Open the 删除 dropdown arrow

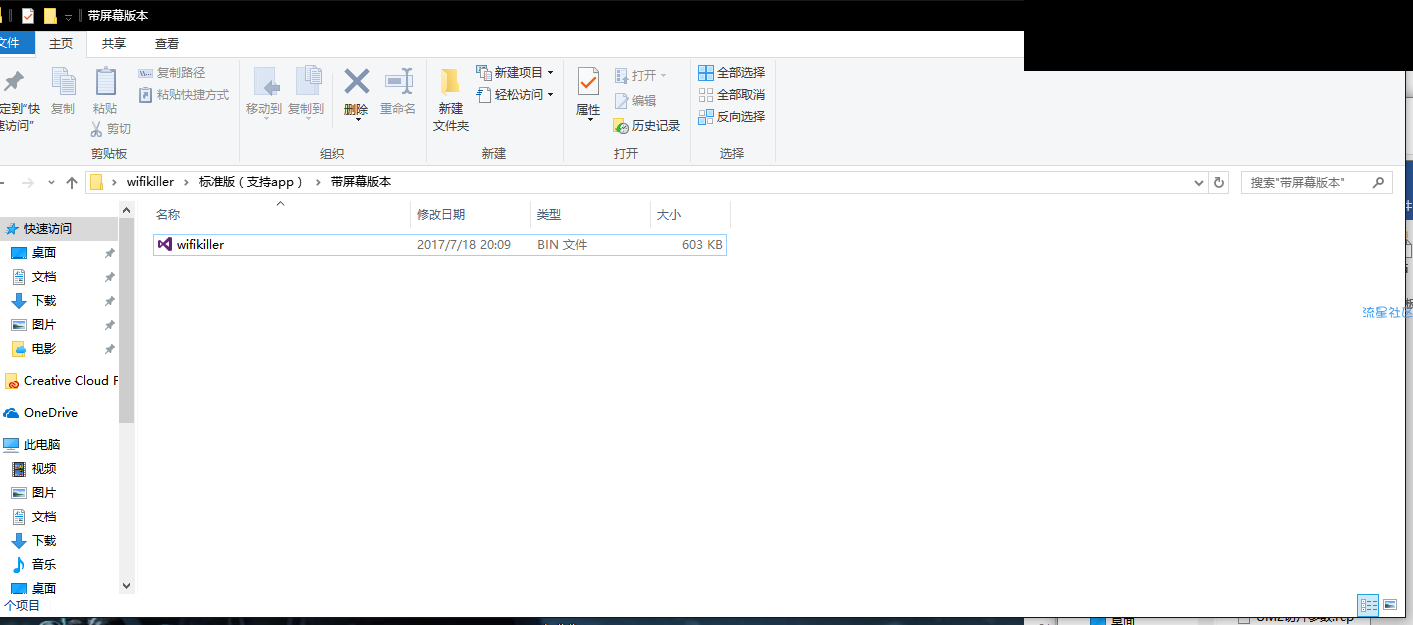358,121
